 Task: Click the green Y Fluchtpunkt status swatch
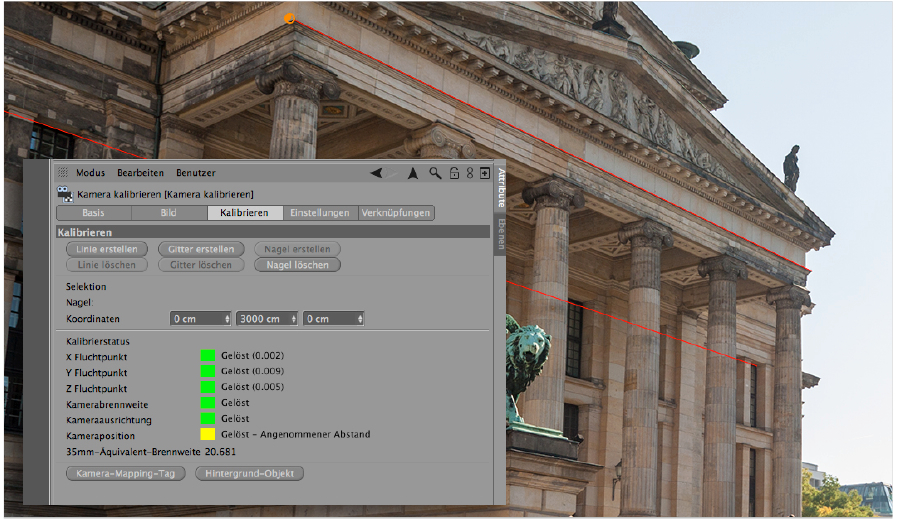208,371
